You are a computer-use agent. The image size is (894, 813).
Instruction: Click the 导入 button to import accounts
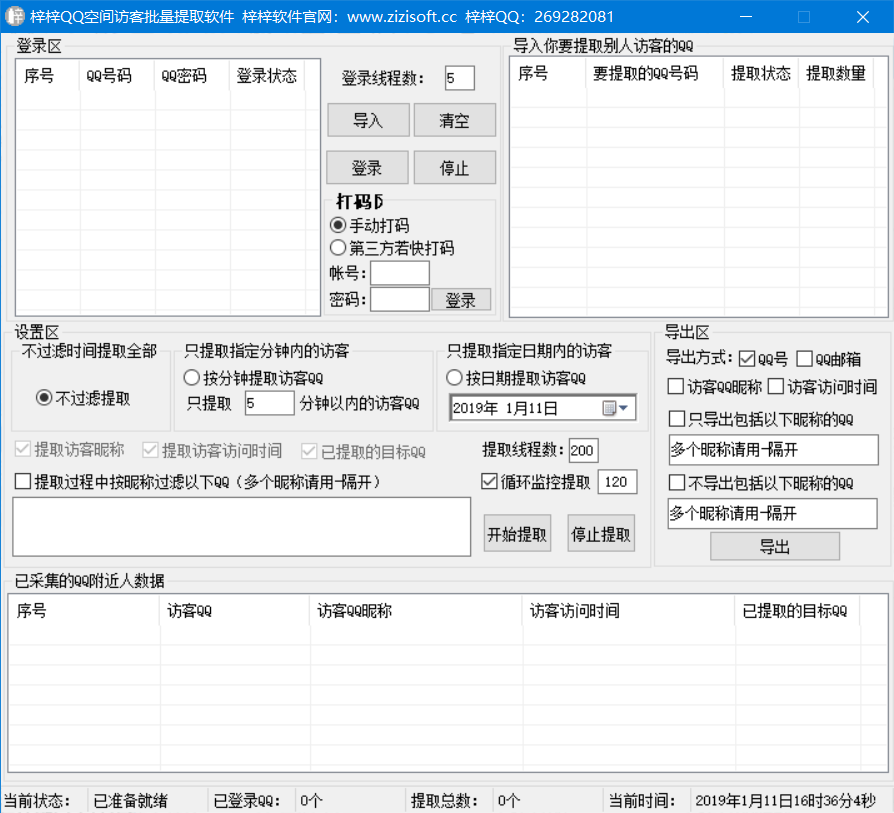[x=369, y=120]
